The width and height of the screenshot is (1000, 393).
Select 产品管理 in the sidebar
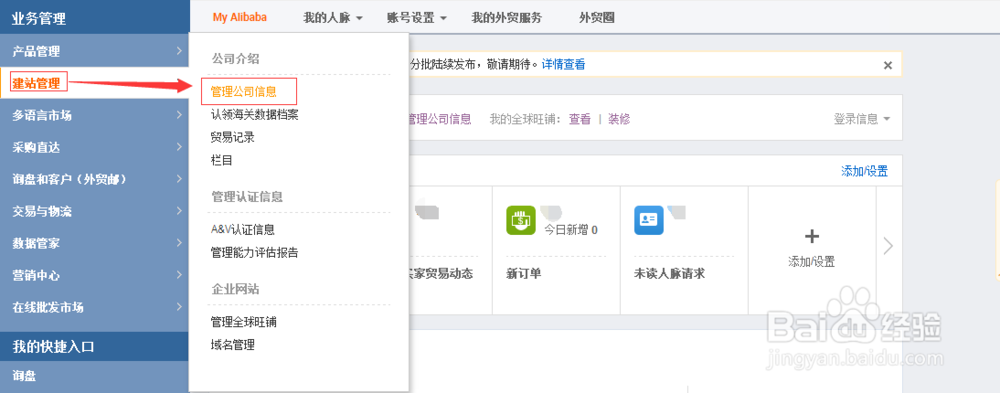coord(36,52)
